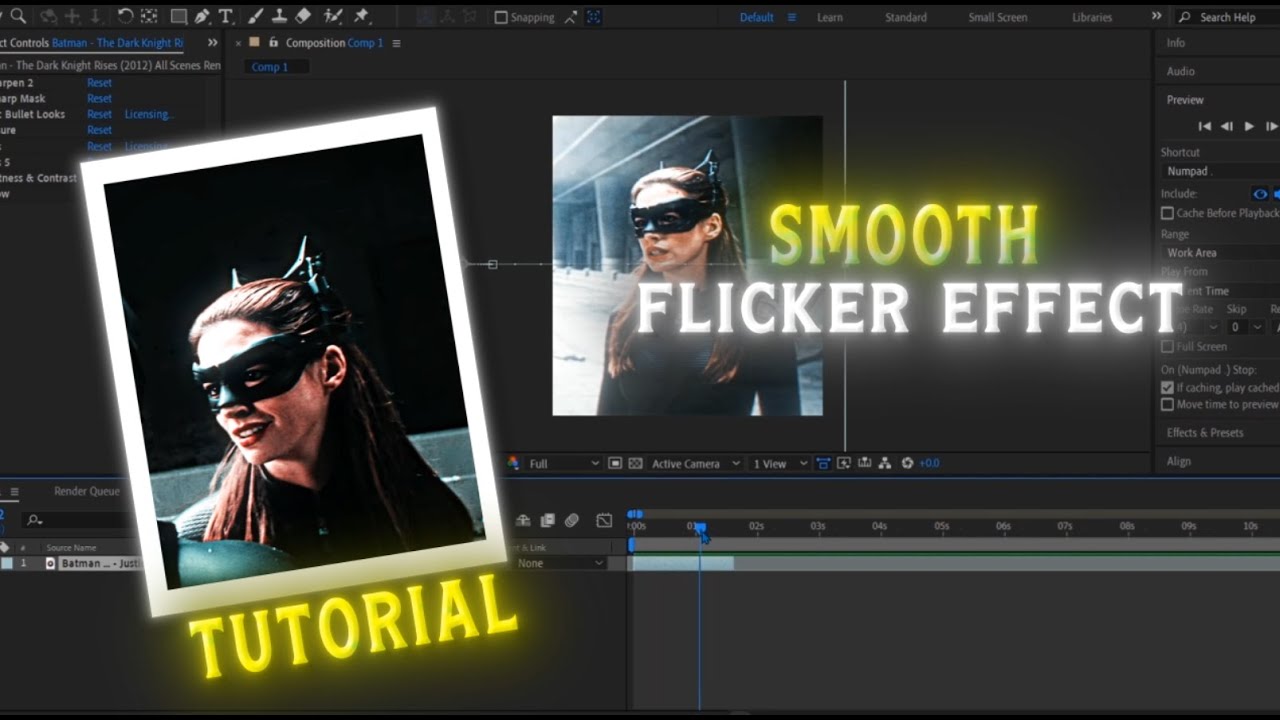Viewport: 1280px width, 720px height.
Task: Show more workspaces with the double chevron
Action: [1157, 17]
